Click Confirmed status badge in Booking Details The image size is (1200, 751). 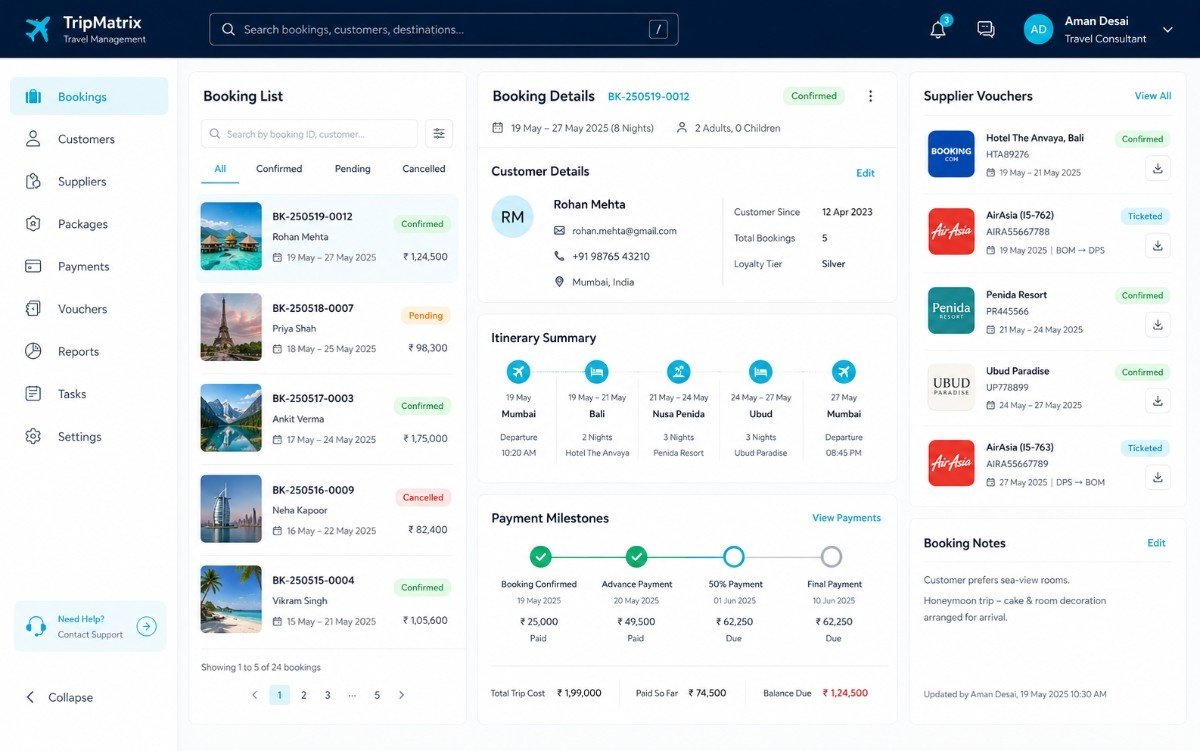click(814, 96)
